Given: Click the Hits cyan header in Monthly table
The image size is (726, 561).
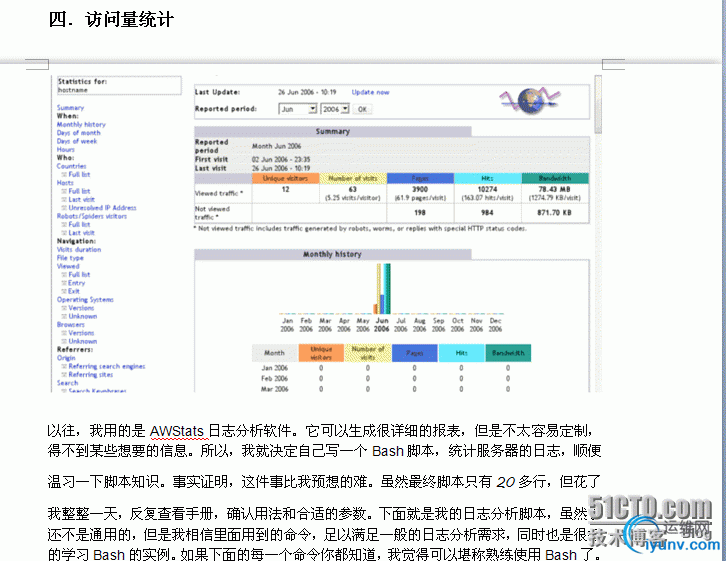Looking at the screenshot, I should (x=461, y=353).
